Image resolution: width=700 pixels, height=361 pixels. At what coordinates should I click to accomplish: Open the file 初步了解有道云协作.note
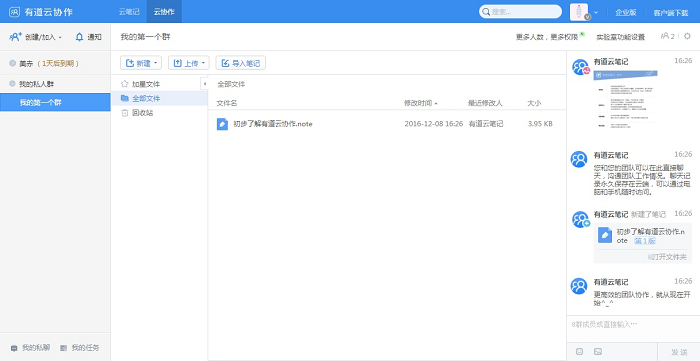click(273, 124)
